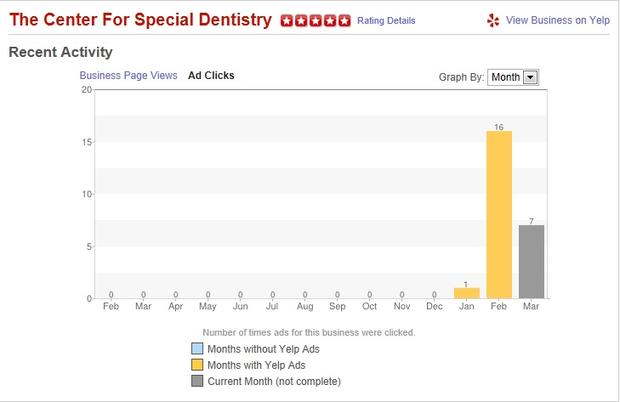Click the gray Current Month legend swatch

pos(197,381)
